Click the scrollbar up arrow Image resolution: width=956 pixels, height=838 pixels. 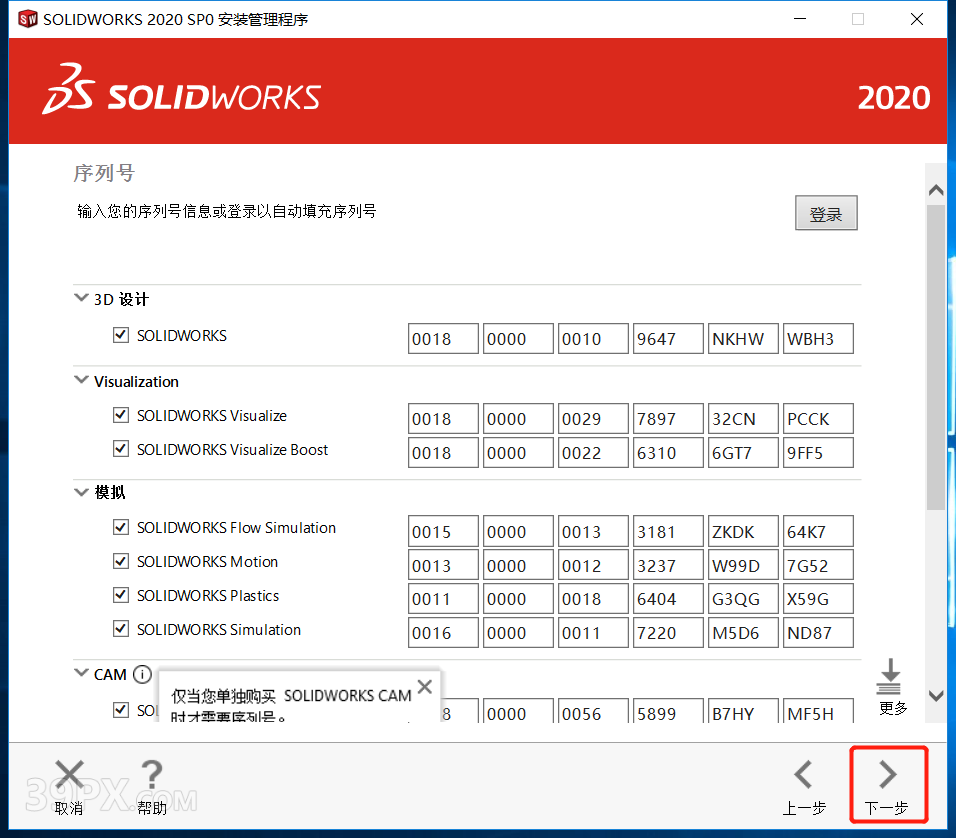click(x=935, y=190)
